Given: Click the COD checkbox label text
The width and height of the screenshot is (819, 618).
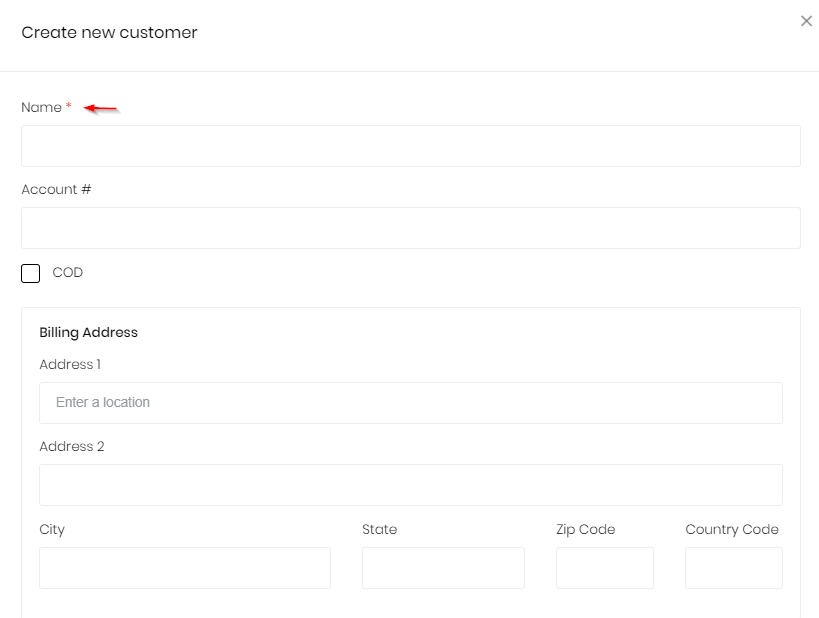Looking at the screenshot, I should pyautogui.click(x=67, y=272).
